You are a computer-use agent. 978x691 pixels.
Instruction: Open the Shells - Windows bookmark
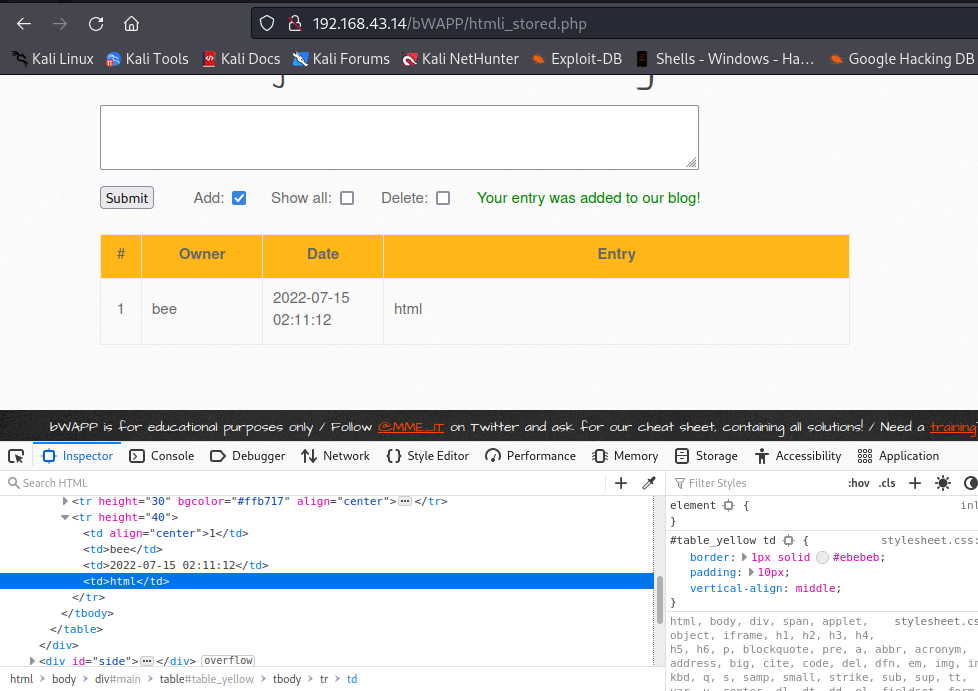pos(725,59)
